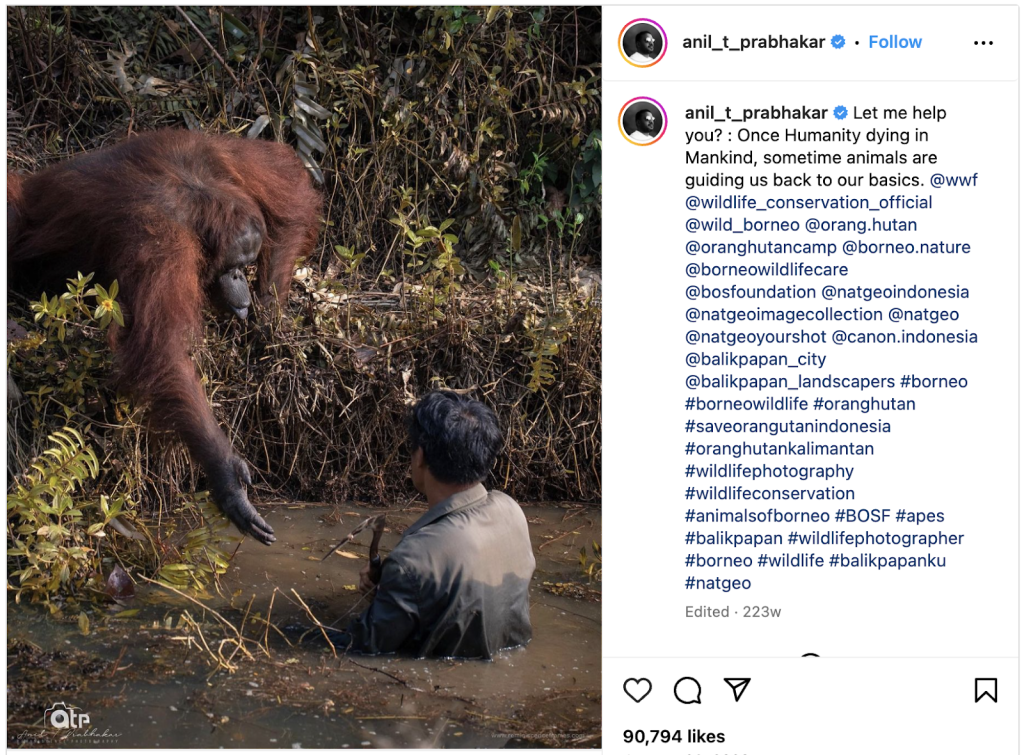Image resolution: width=1024 pixels, height=755 pixels.
Task: Open the #saveorangutanindonesia hashtag
Action: [x=787, y=426]
